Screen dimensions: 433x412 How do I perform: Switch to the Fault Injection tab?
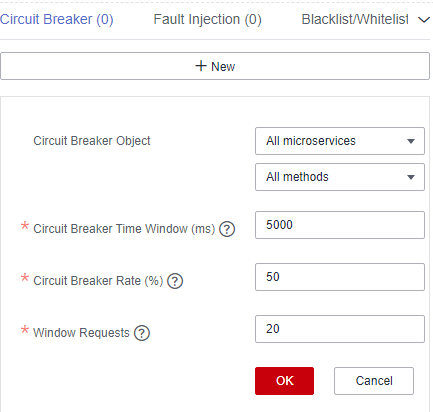pyautogui.click(x=207, y=19)
